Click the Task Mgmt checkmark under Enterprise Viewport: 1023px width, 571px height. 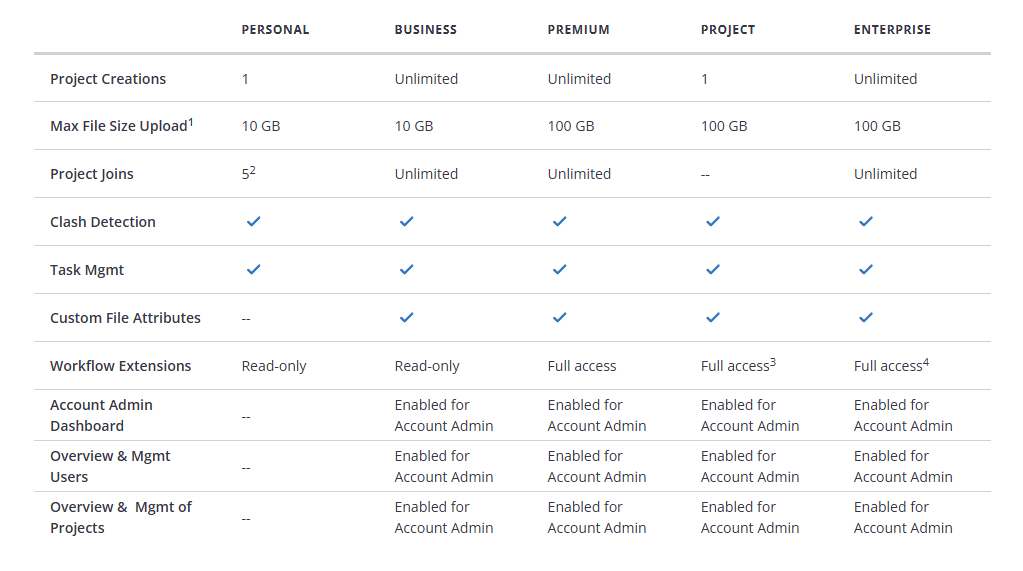(866, 270)
